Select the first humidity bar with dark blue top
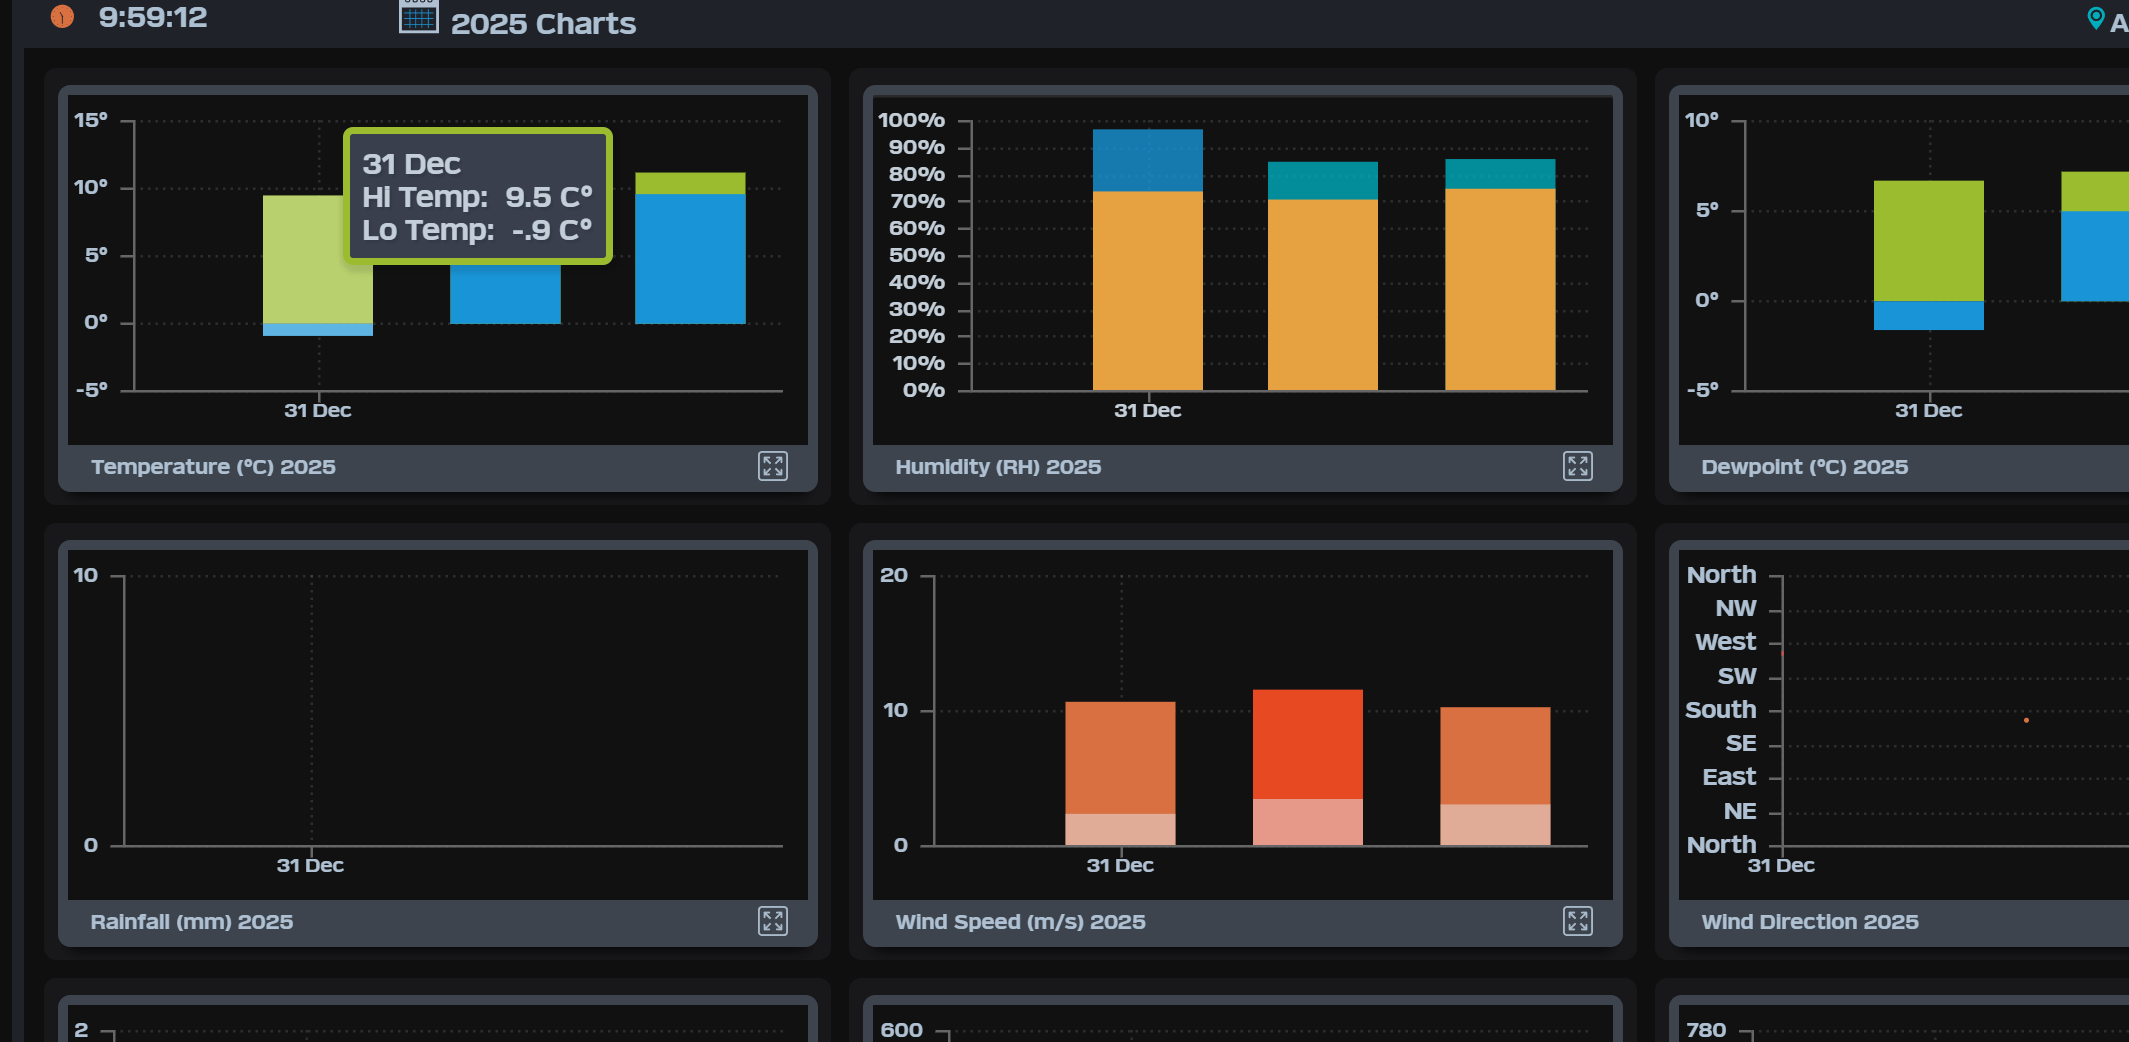2129x1042 pixels. [1148, 260]
